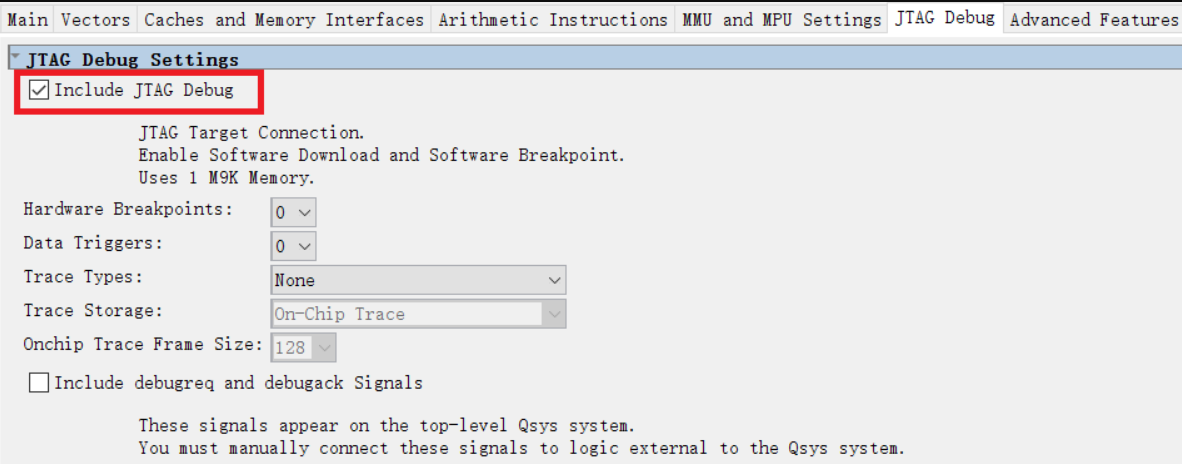The width and height of the screenshot is (1182, 464).
Task: Go to Caches and Memory Interfaces tab
Action: click(x=284, y=19)
